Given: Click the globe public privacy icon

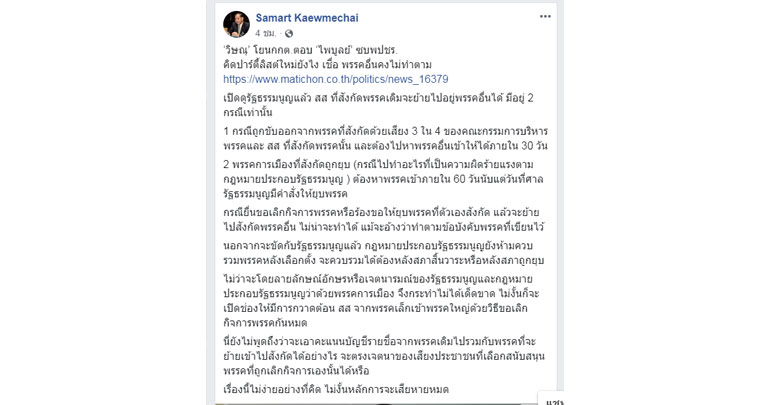Looking at the screenshot, I should [289, 34].
